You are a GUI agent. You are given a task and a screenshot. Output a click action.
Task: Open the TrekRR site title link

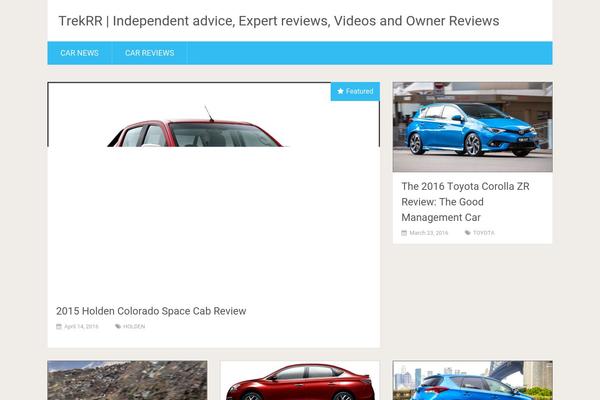pos(279,21)
